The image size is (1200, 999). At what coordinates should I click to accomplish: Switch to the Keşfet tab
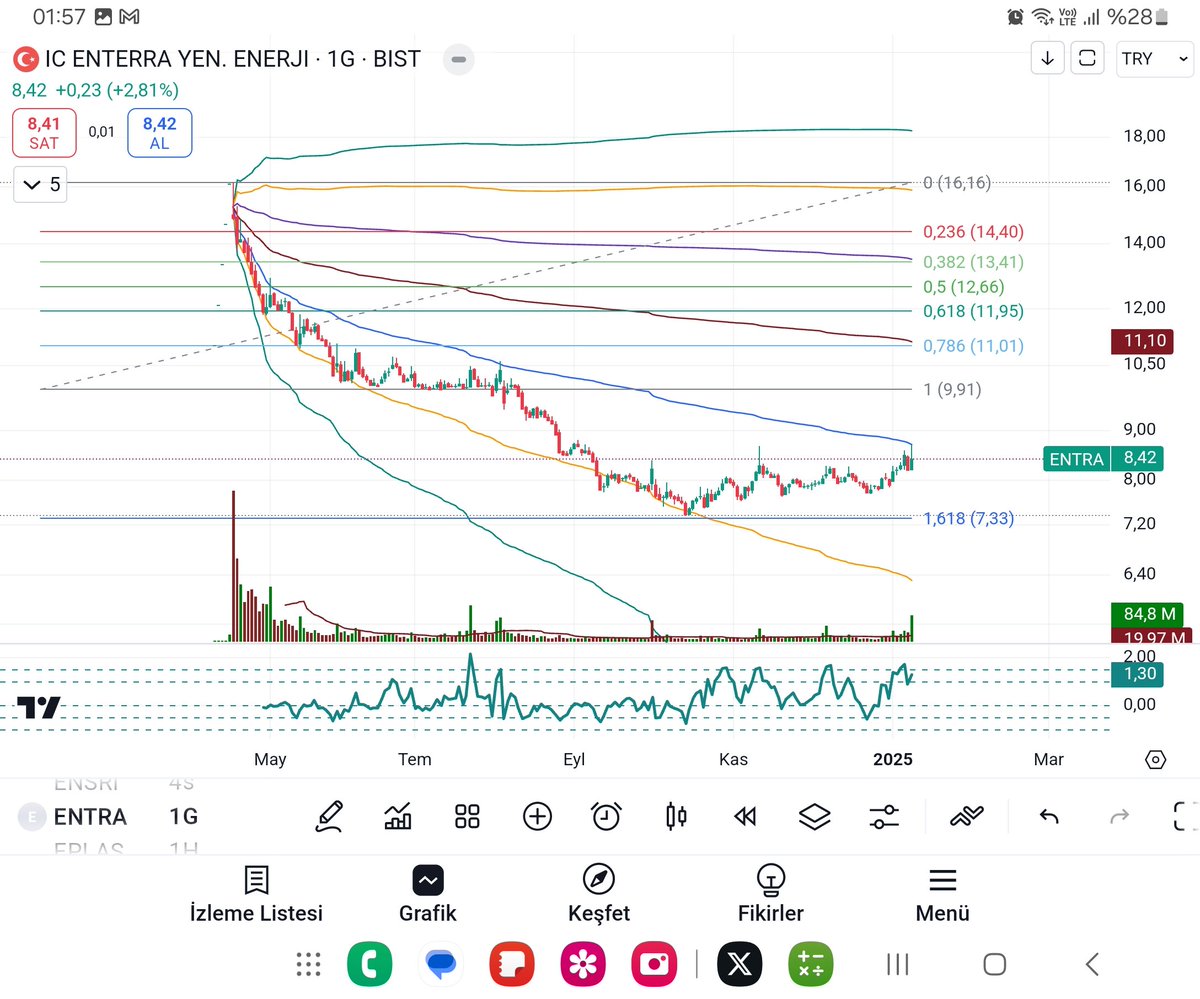[598, 893]
